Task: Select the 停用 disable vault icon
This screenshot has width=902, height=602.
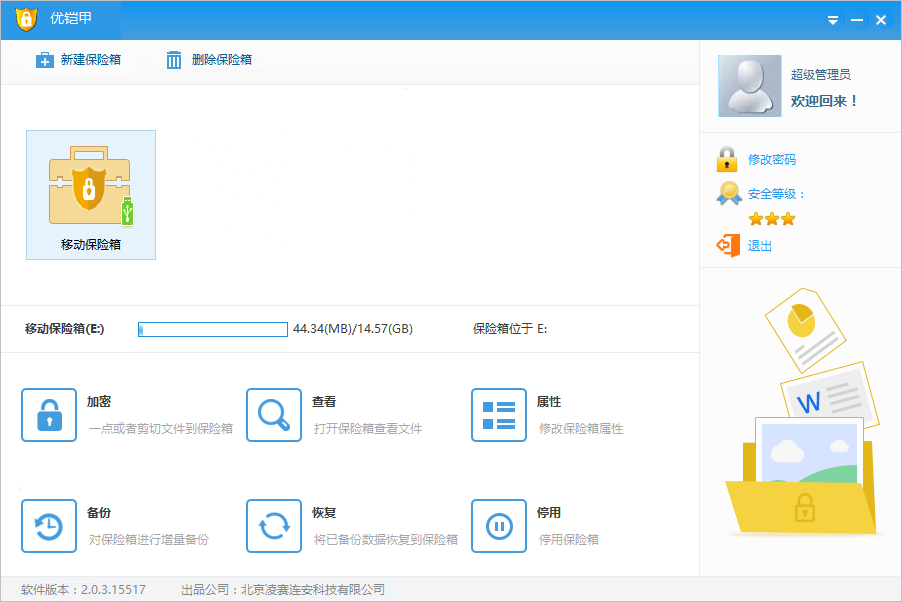Action: tap(499, 526)
